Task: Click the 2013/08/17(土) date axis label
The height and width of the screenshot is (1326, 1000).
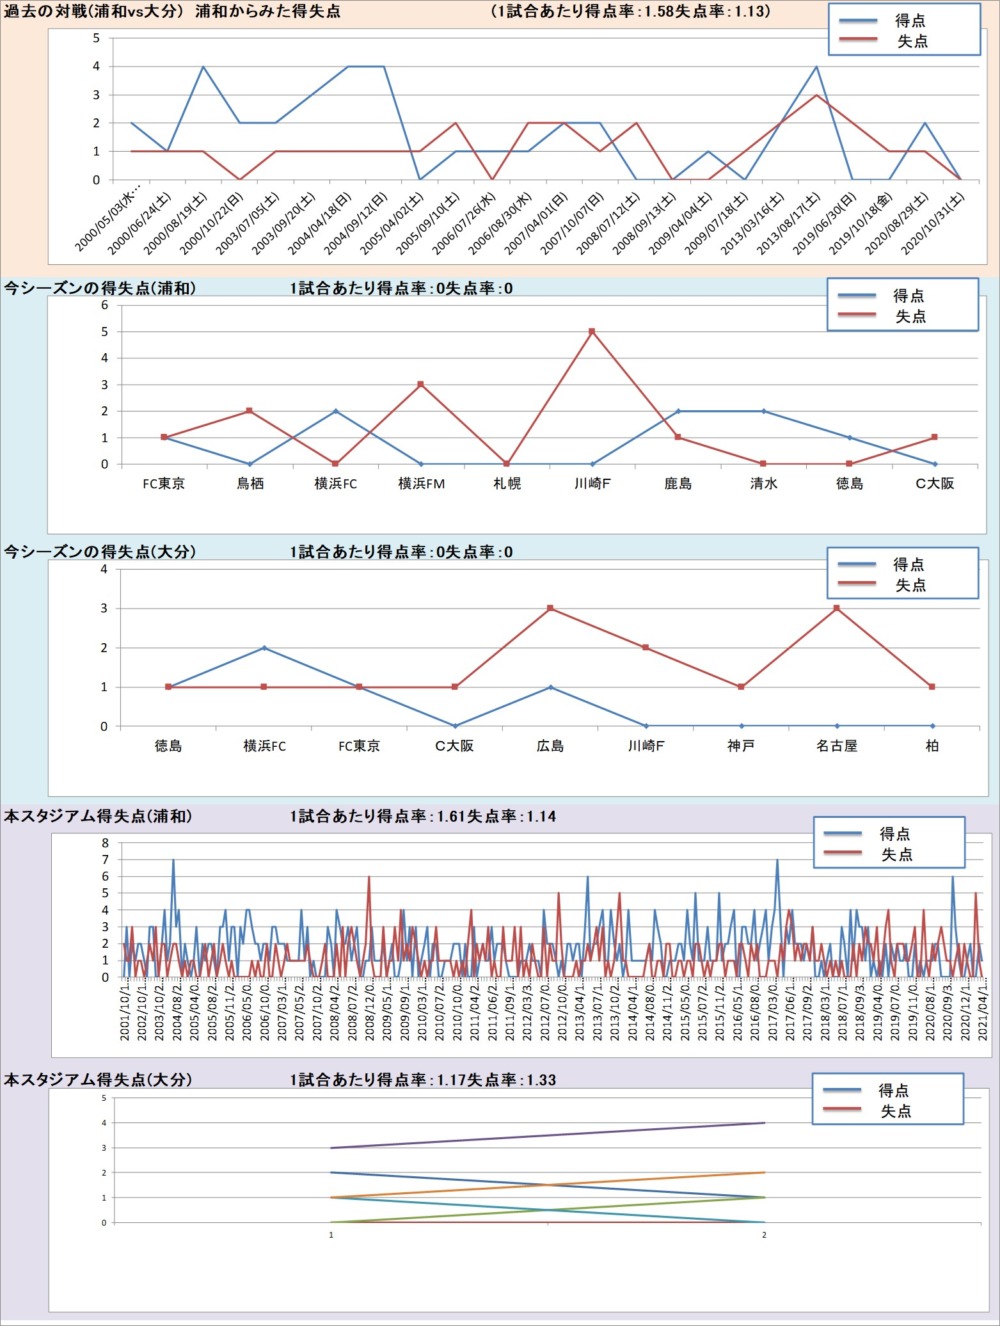Action: [790, 222]
